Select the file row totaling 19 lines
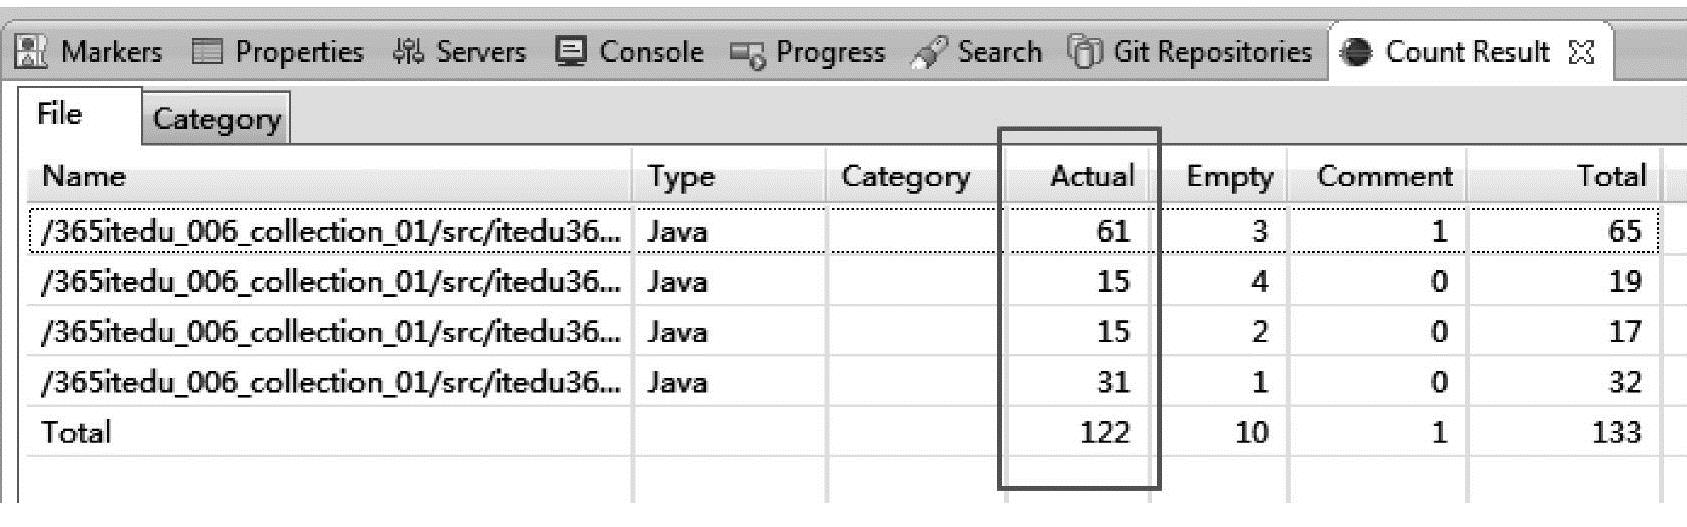 [x=844, y=281]
